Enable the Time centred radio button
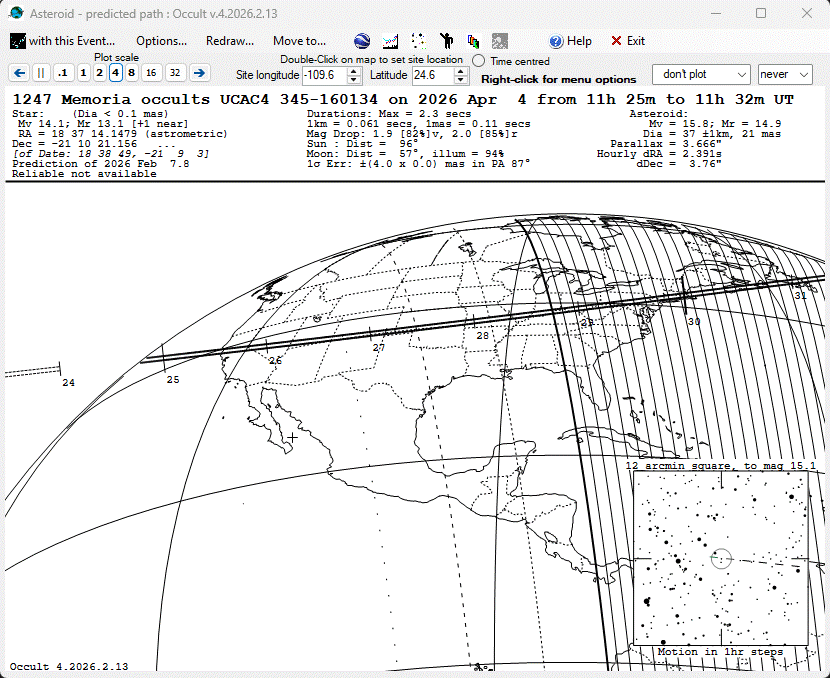830x678 pixels. coord(479,61)
